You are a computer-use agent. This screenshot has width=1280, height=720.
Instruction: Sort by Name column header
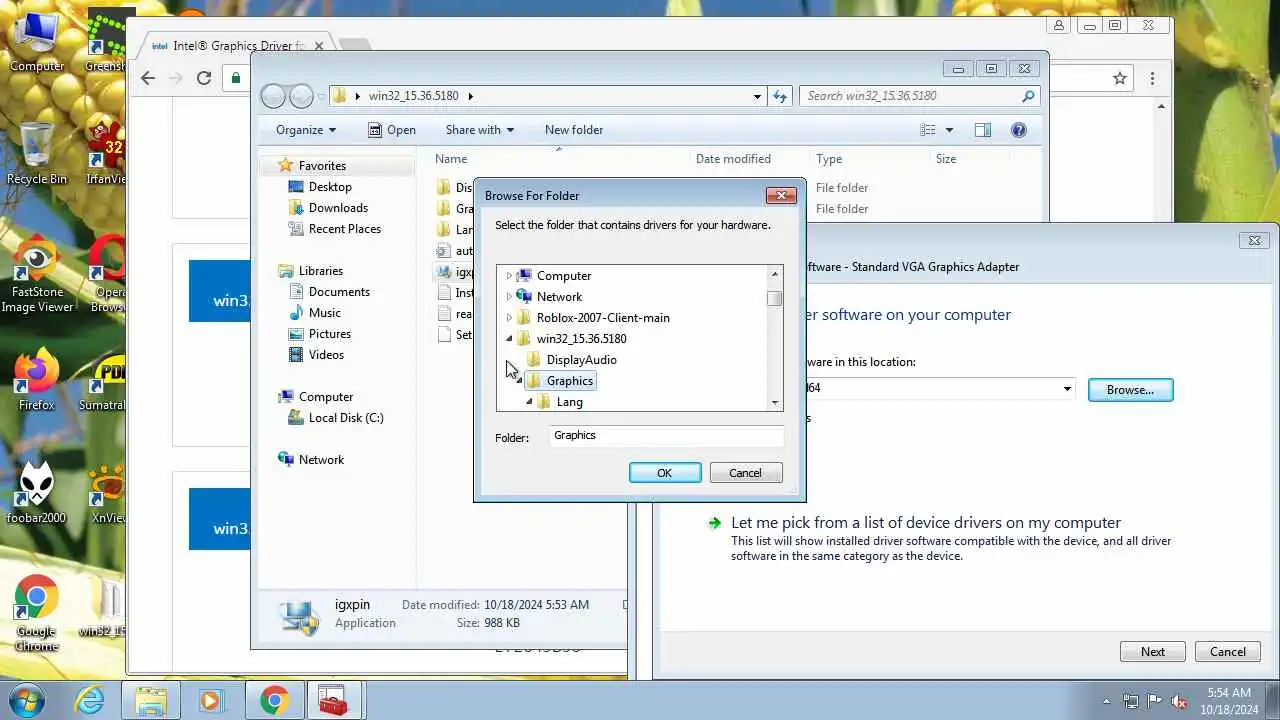pyautogui.click(x=451, y=159)
